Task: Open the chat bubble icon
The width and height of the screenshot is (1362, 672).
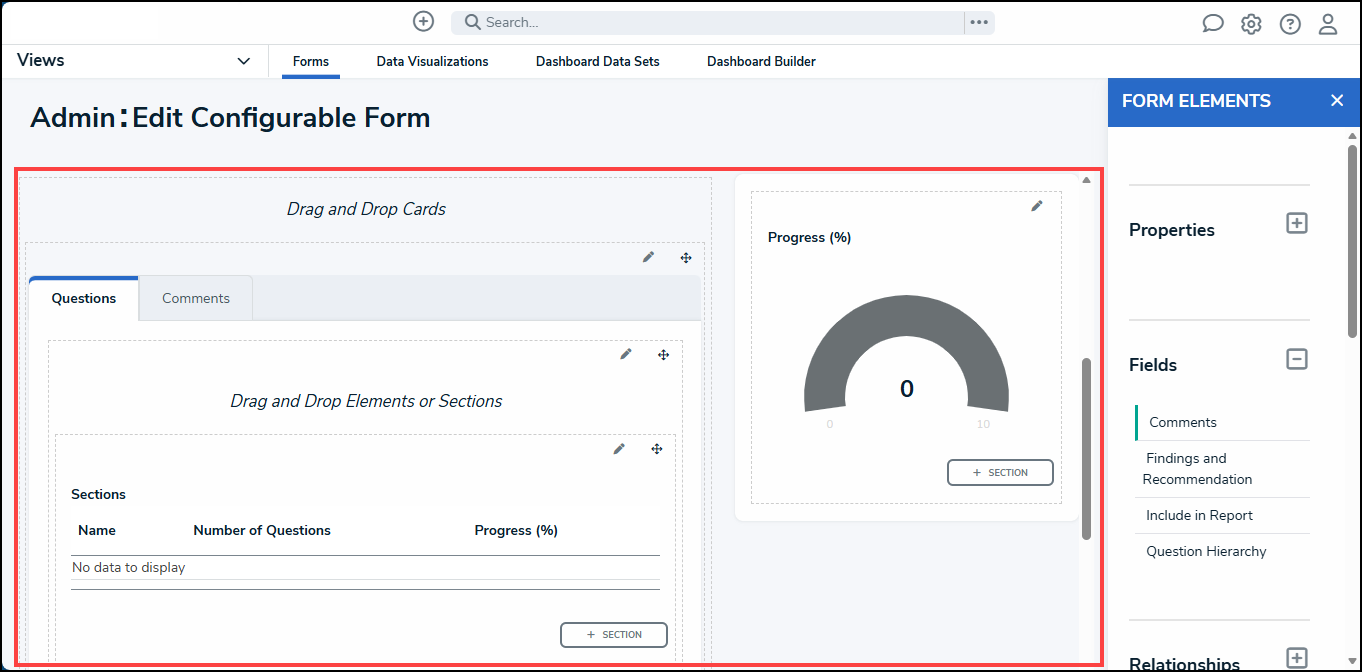Action: pos(1213,24)
